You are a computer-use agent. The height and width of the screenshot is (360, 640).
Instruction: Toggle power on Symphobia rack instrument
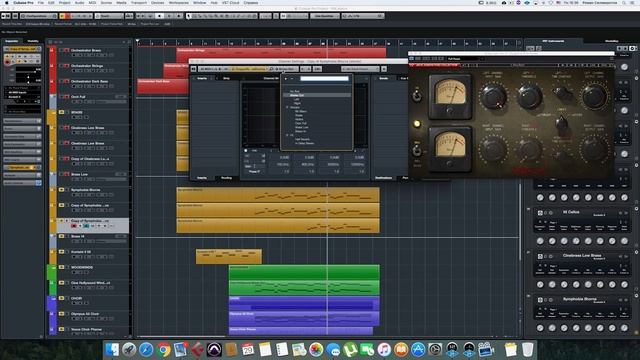(540, 300)
